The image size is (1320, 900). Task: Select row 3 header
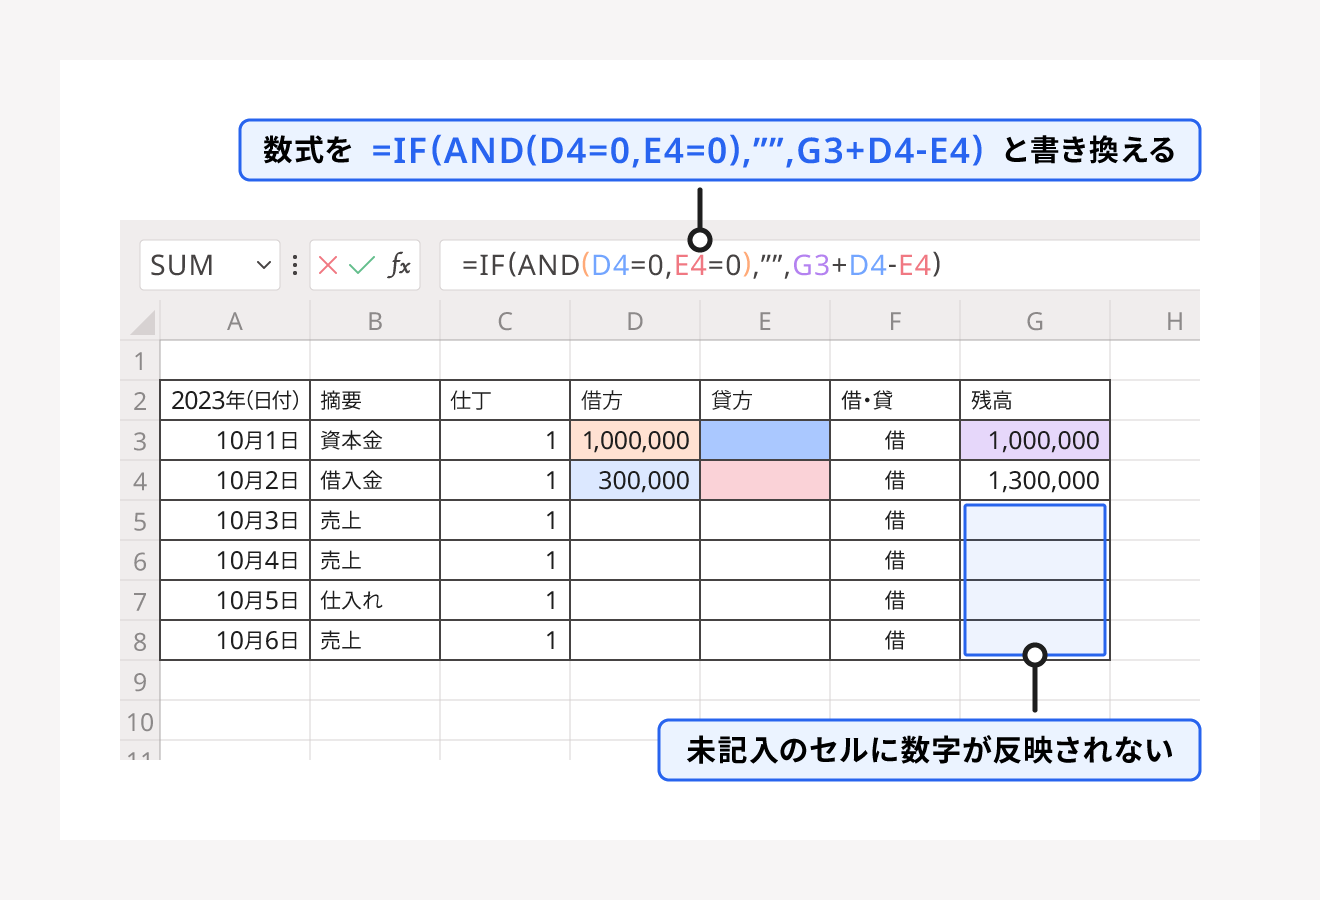coord(140,441)
